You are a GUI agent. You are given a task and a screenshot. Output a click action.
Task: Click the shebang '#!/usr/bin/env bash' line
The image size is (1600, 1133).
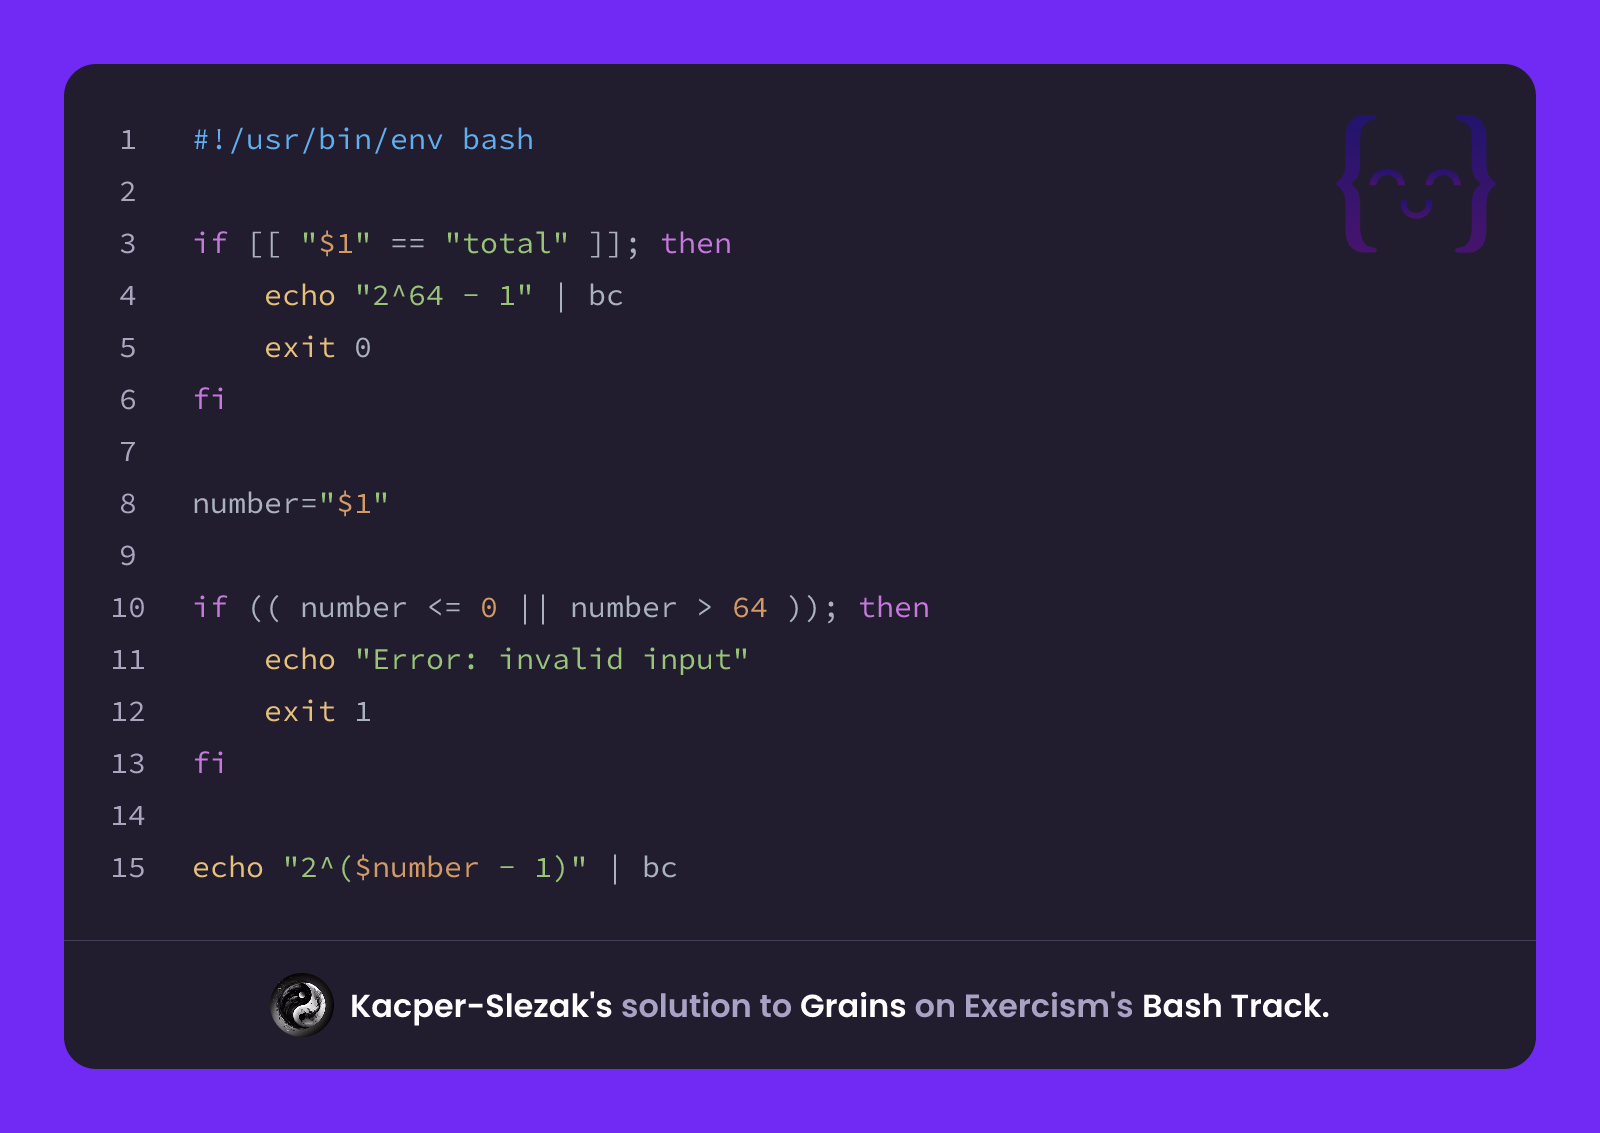pos(363,140)
